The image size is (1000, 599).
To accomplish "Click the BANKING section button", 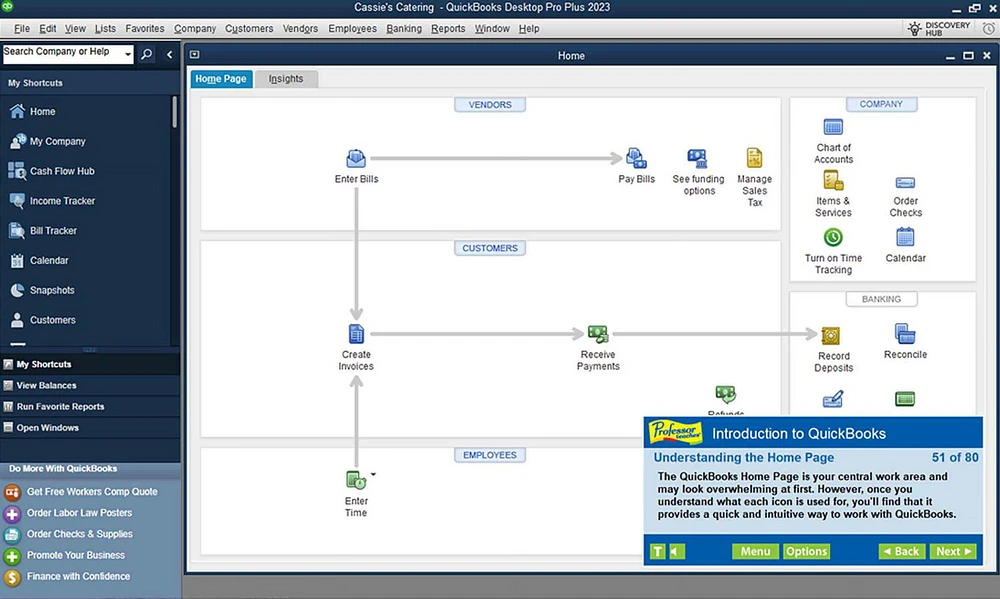I will pyautogui.click(x=881, y=299).
